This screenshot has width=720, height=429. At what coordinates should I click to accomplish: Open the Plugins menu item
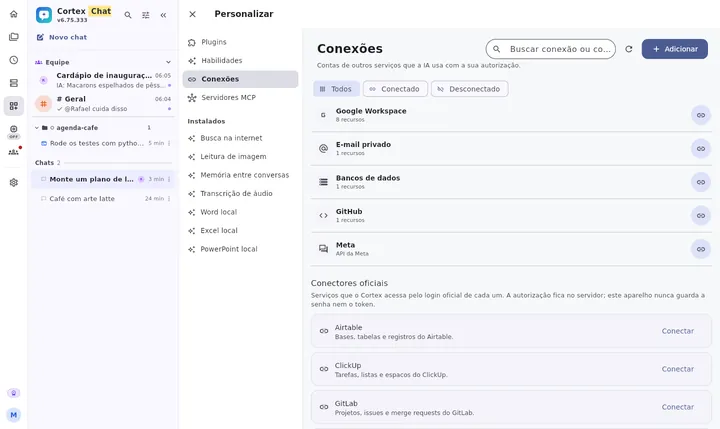click(240, 42)
